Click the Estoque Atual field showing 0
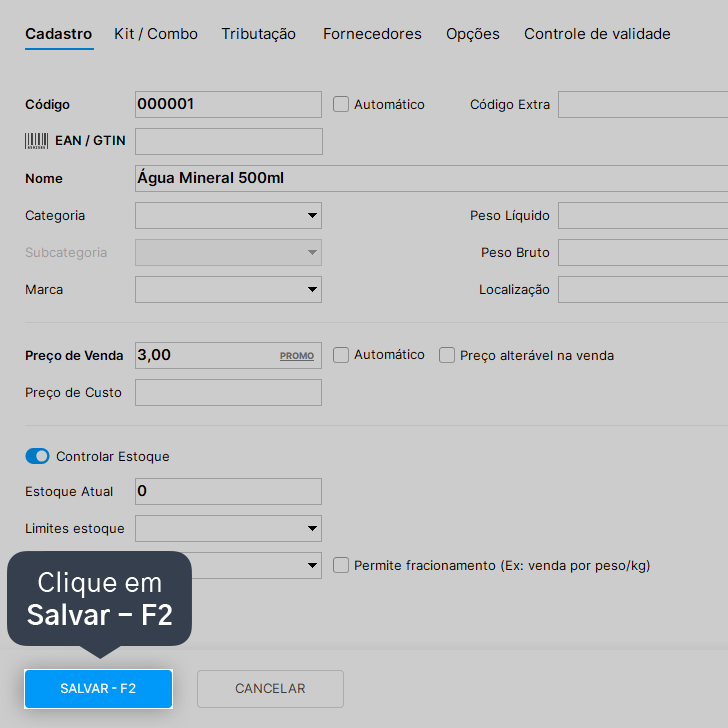The height and width of the screenshot is (728, 728). click(x=228, y=491)
